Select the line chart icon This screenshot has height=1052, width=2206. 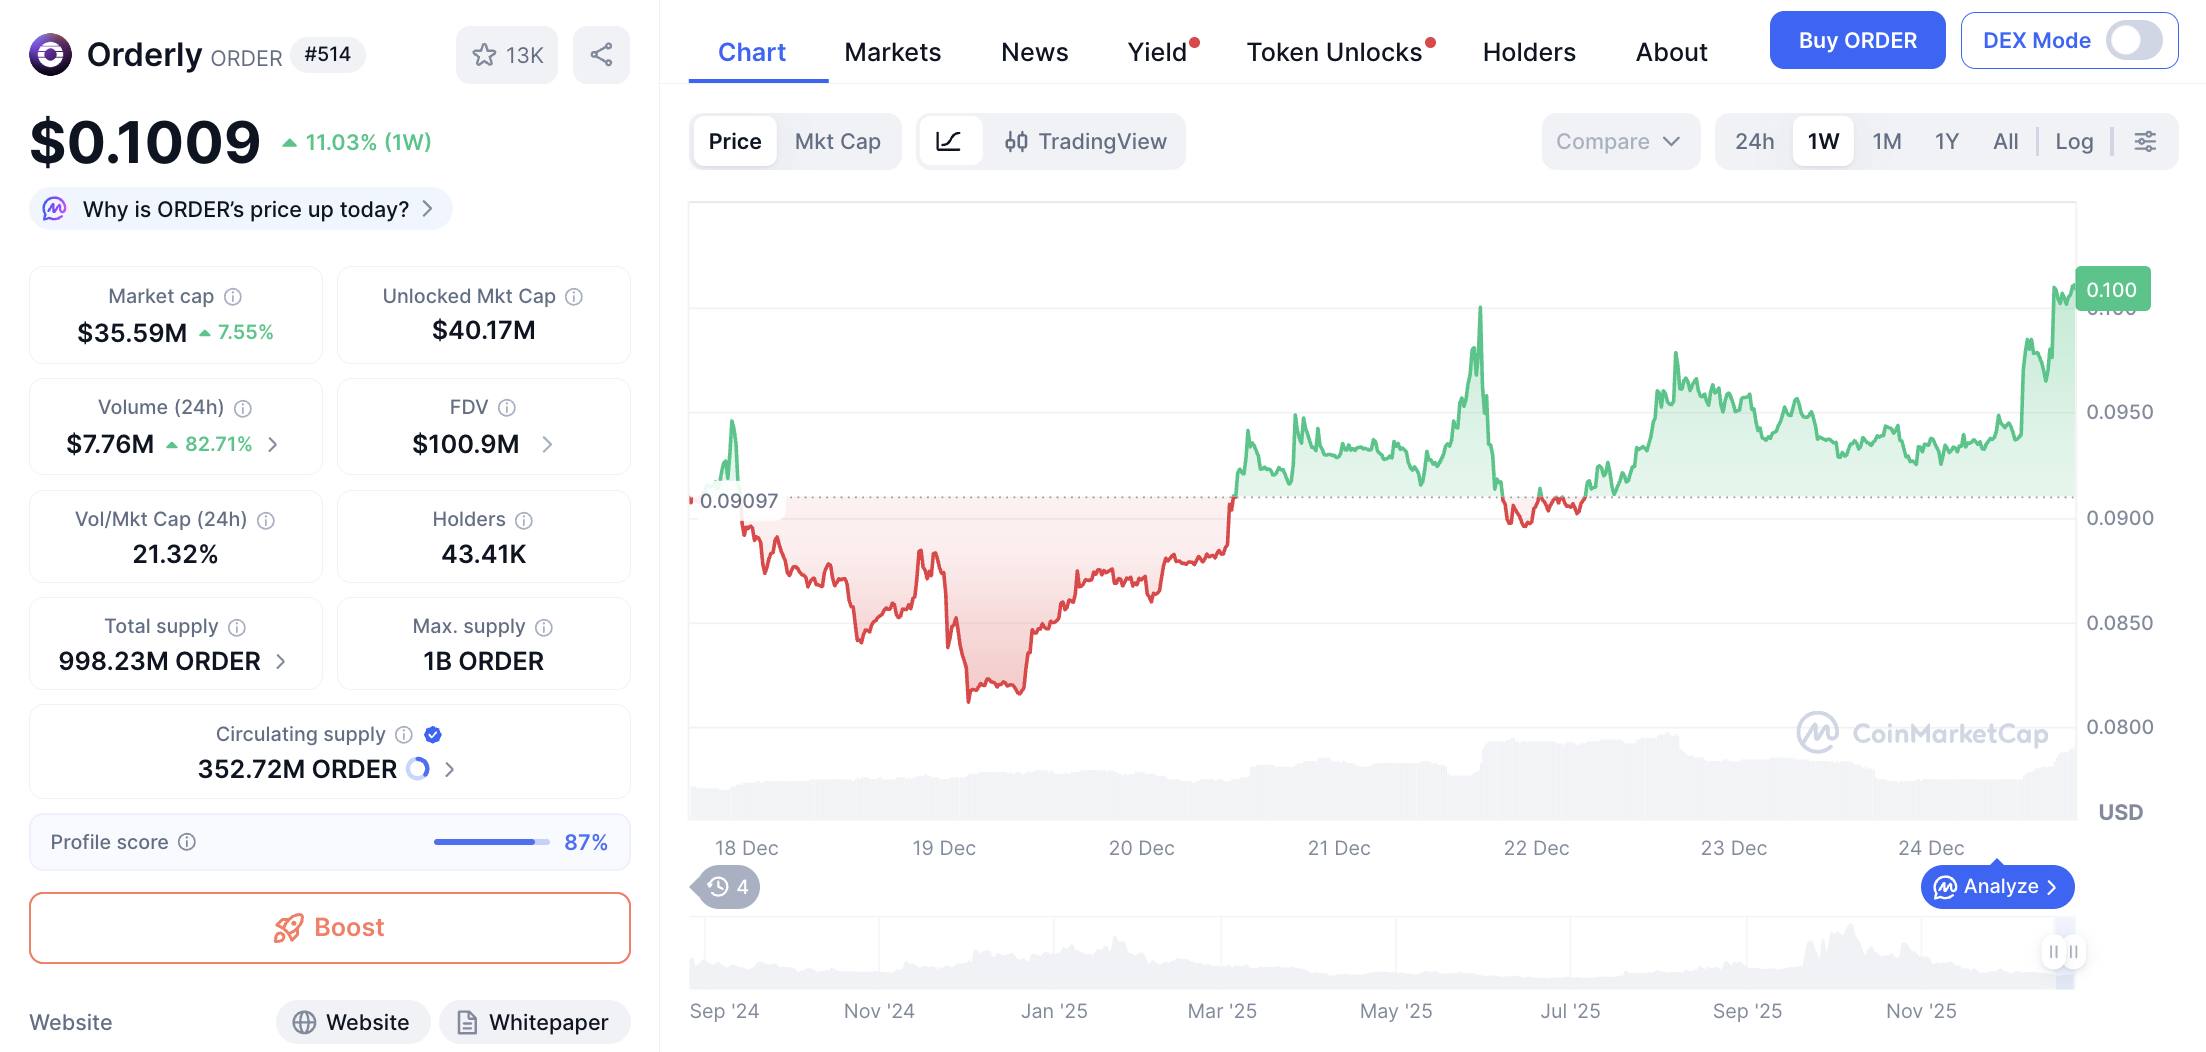pos(948,141)
